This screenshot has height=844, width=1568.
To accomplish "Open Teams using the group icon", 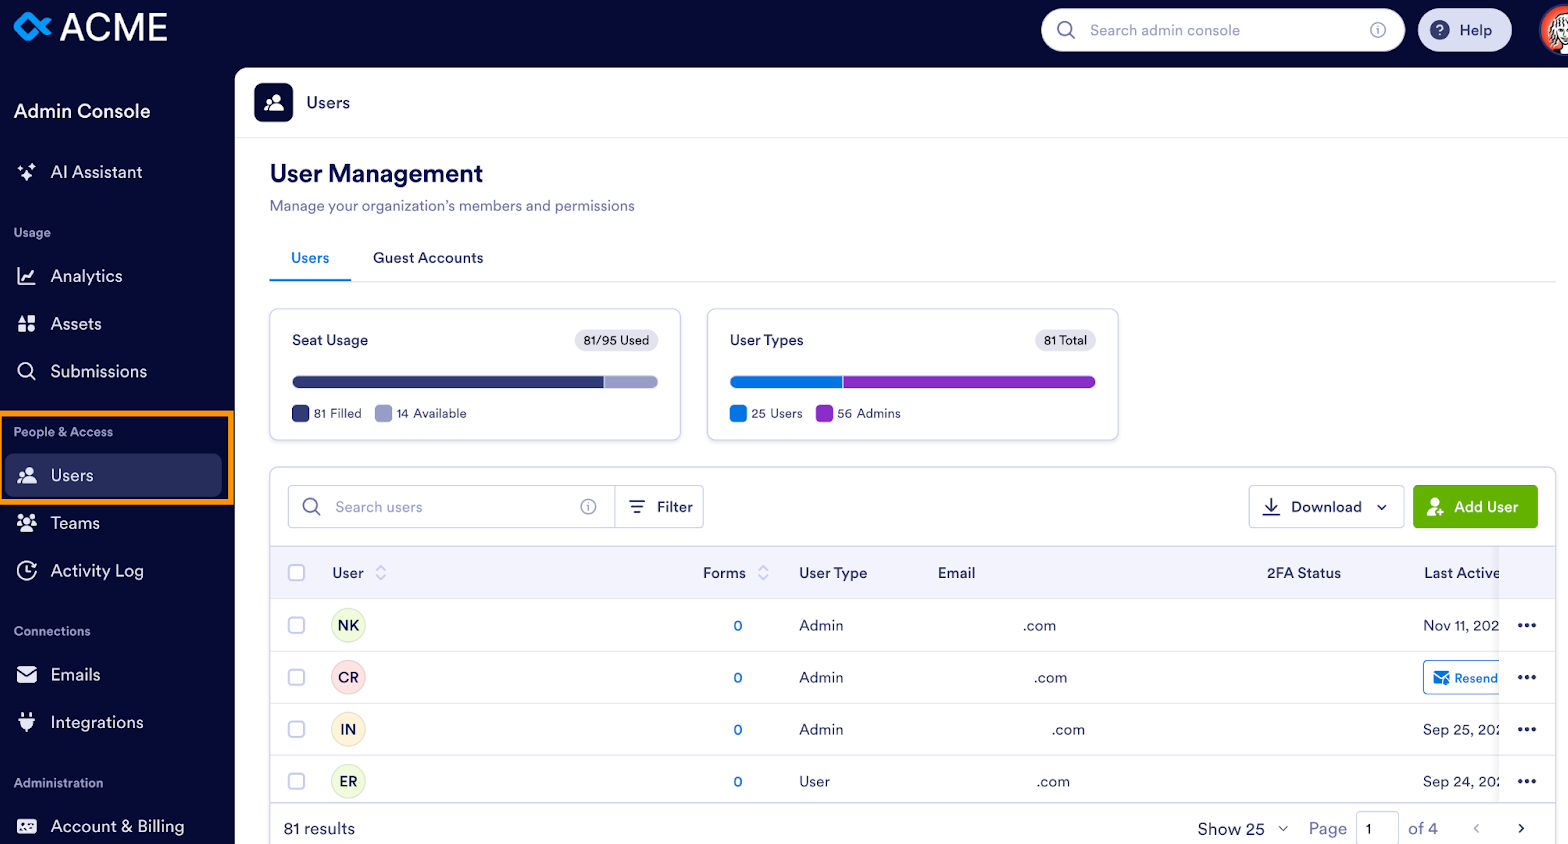I will [x=27, y=523].
